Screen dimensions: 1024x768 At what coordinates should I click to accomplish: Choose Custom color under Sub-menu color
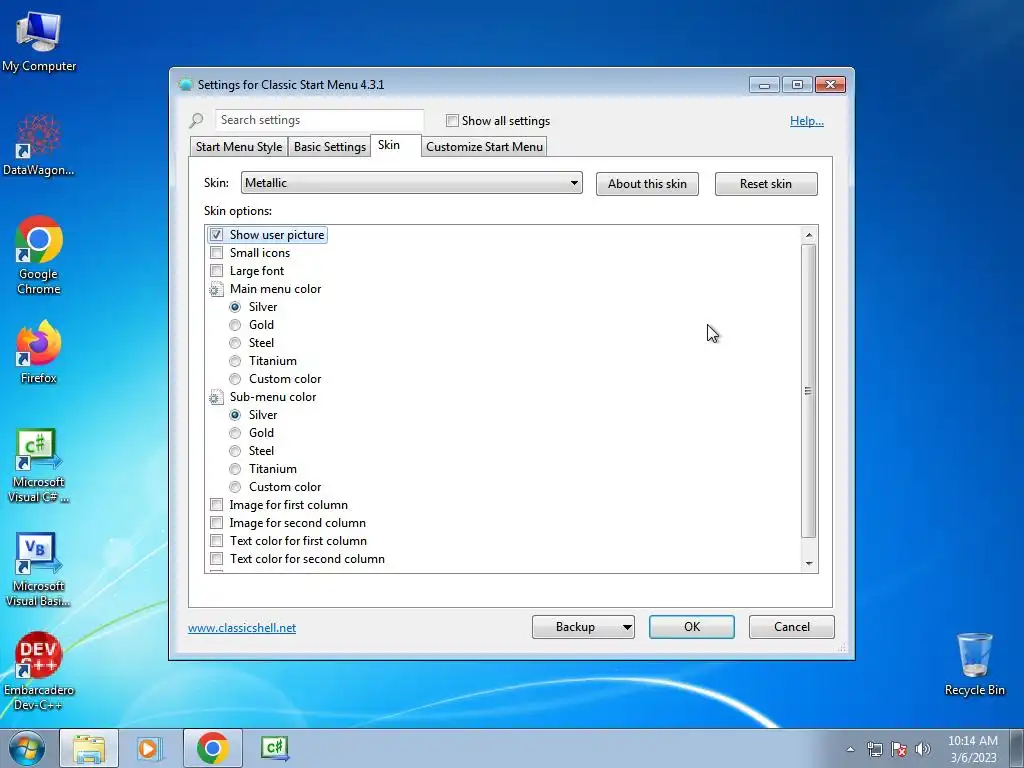(235, 487)
